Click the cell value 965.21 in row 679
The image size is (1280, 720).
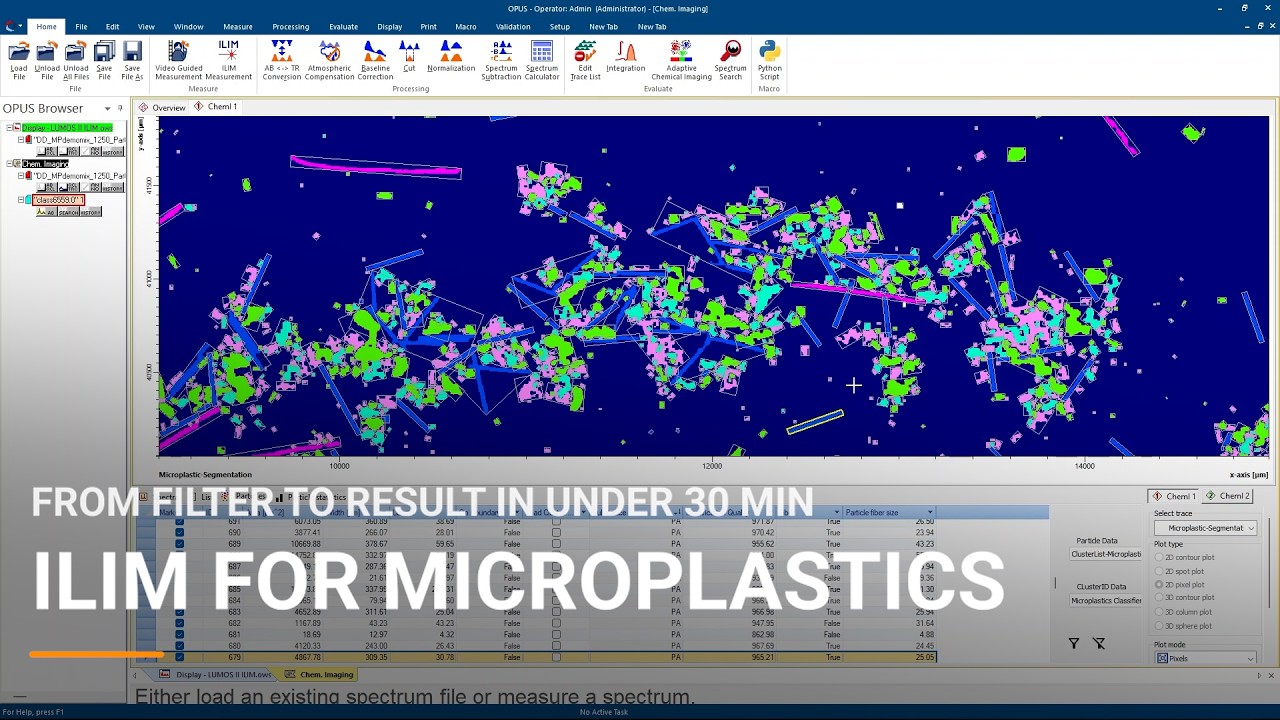tap(762, 658)
